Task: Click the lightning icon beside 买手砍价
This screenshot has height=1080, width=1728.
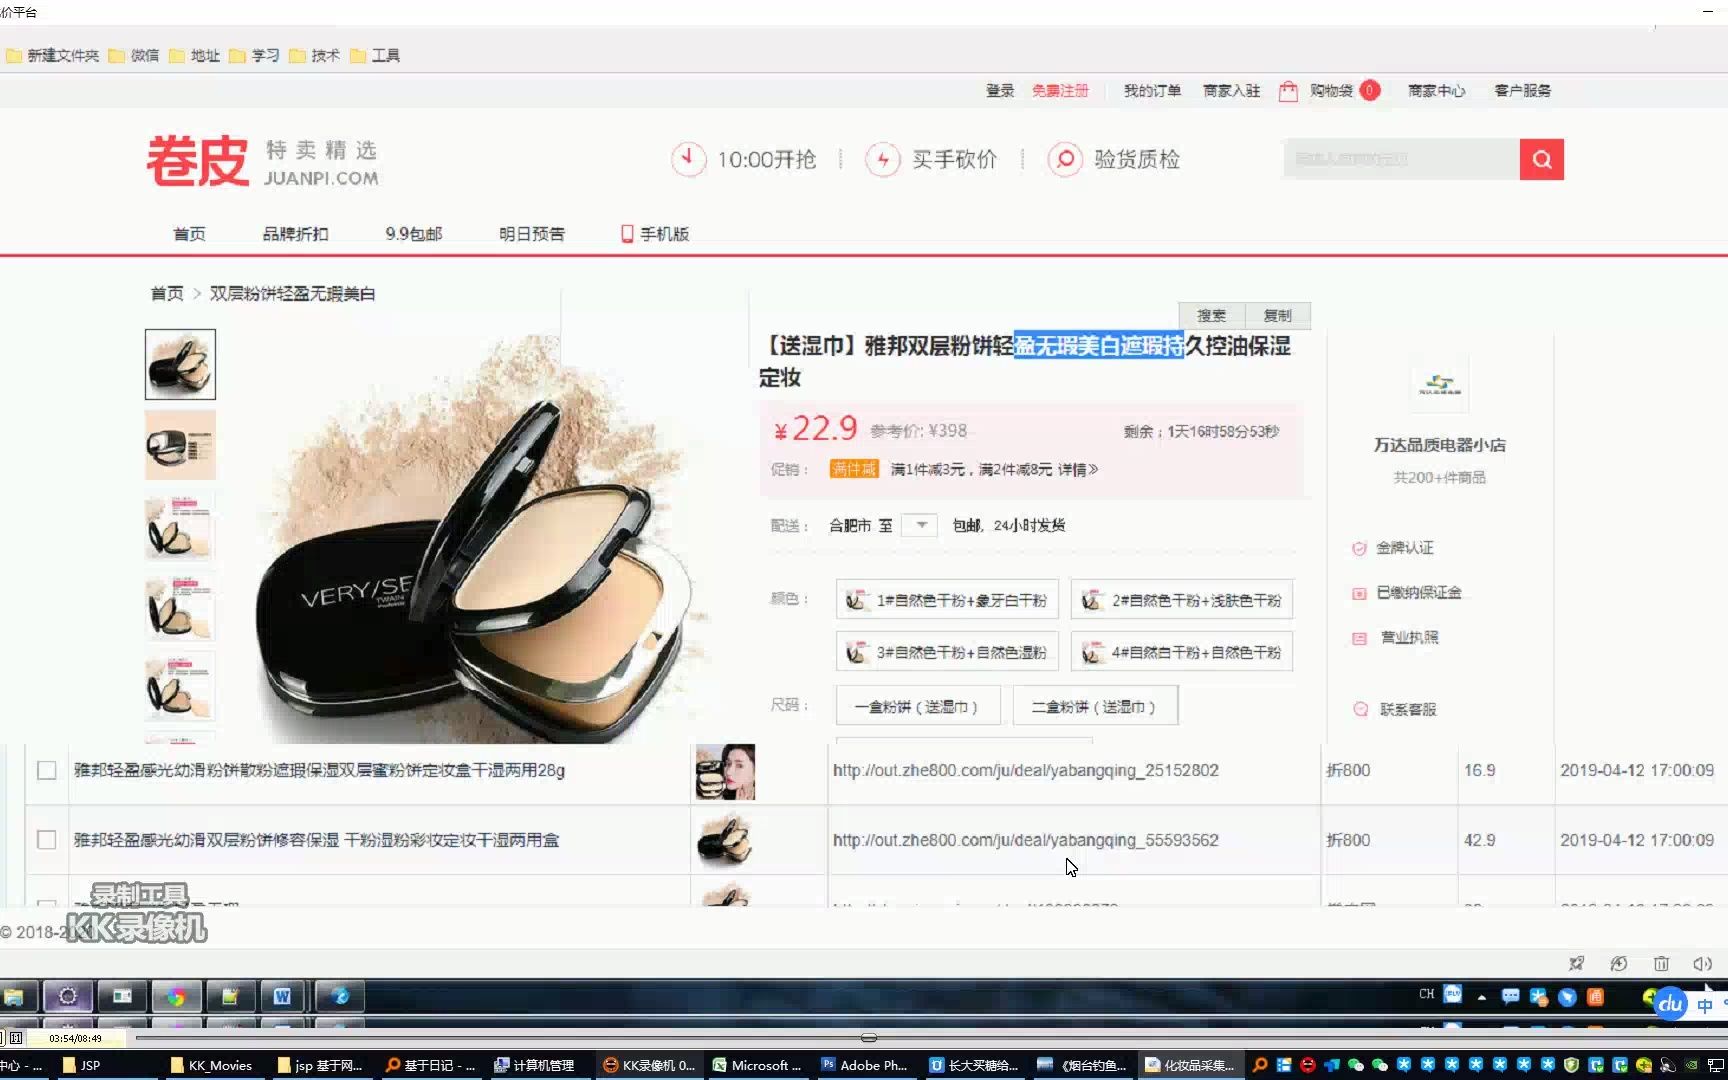Action: (x=884, y=159)
